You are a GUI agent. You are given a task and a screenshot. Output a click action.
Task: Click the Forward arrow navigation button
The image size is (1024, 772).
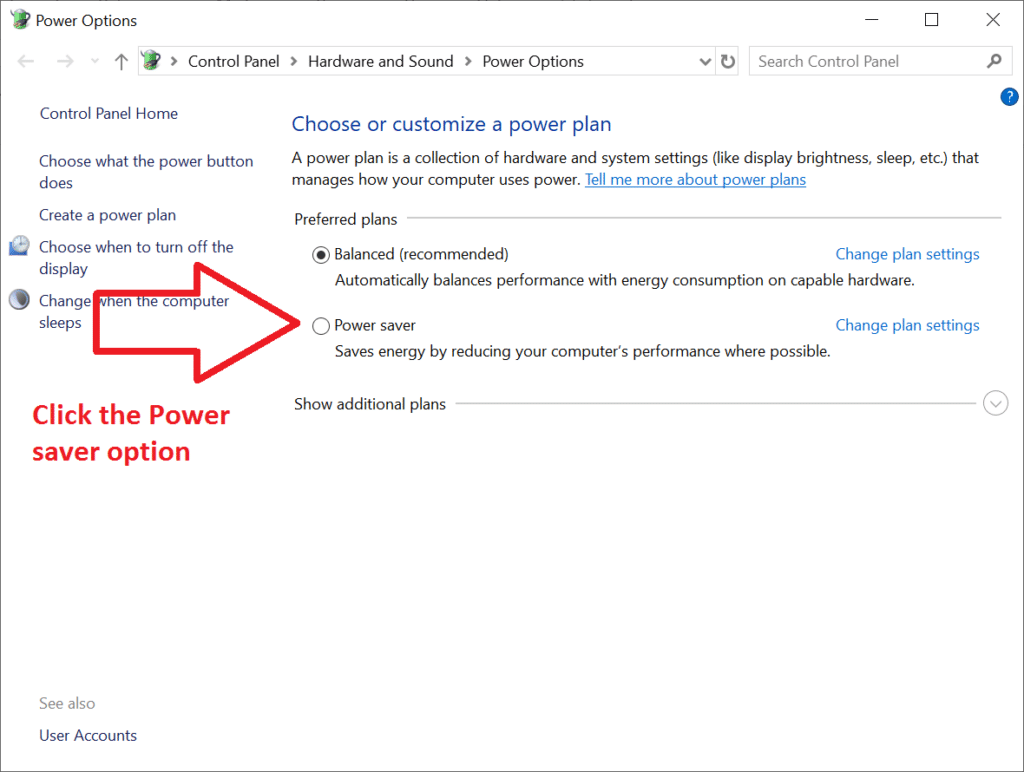point(65,62)
